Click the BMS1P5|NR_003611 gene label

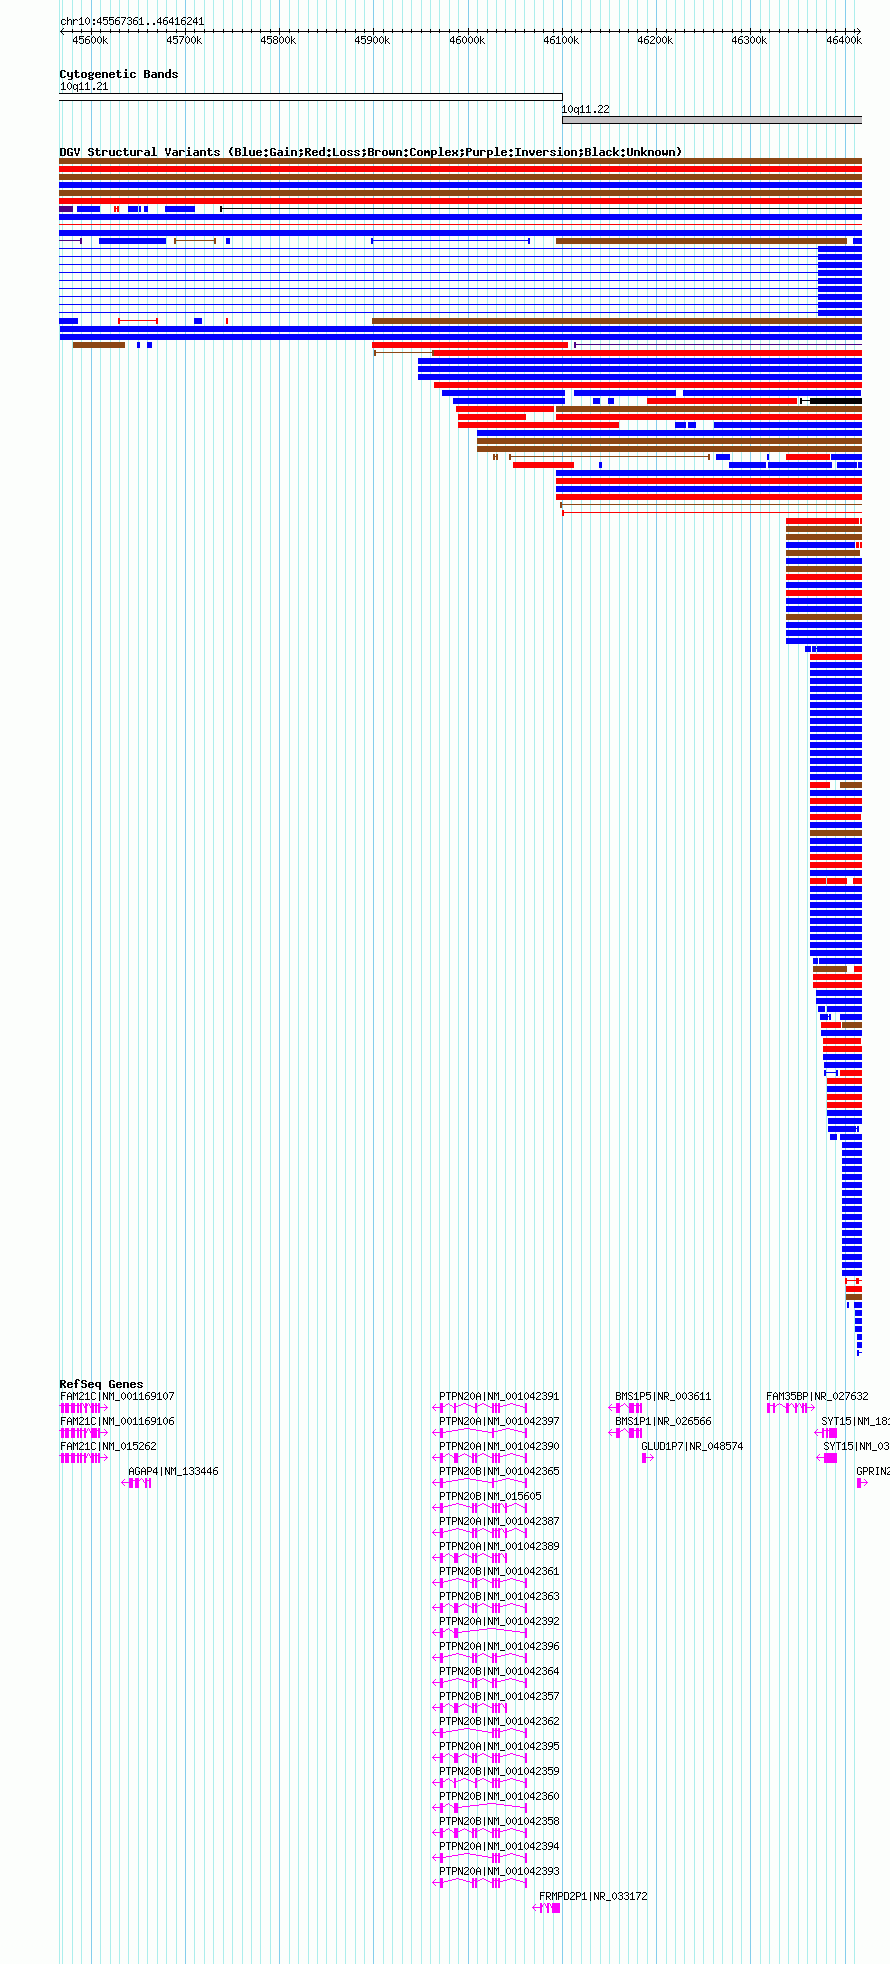tap(663, 1396)
